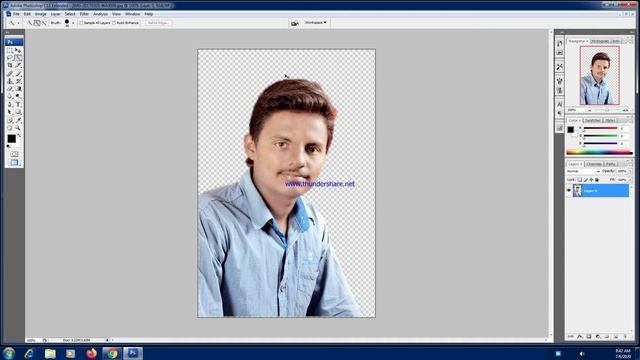
Task: Toggle Lock image pixels brush icon
Action: [586, 180]
